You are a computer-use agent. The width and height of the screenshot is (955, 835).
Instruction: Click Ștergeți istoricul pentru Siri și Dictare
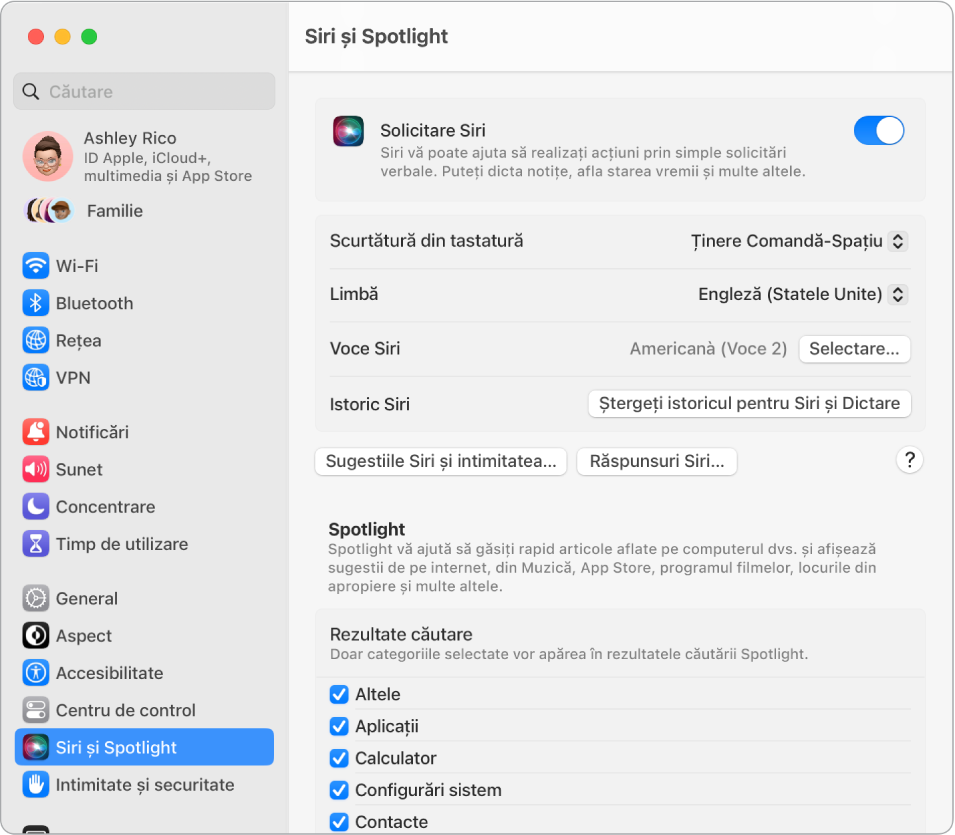748,403
